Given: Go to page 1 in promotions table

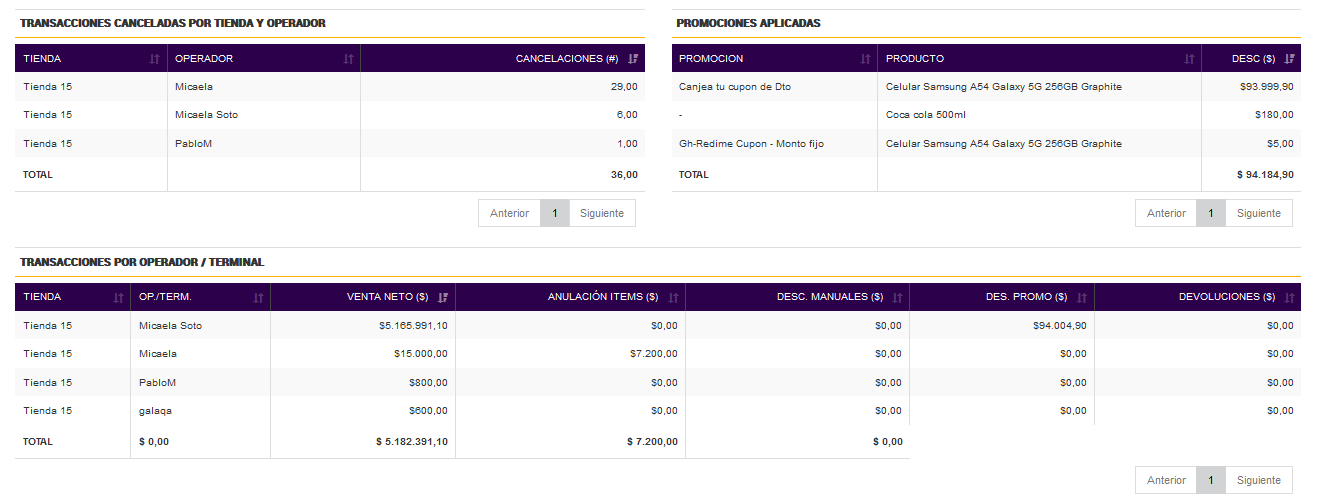Looking at the screenshot, I should pos(1211,213).
